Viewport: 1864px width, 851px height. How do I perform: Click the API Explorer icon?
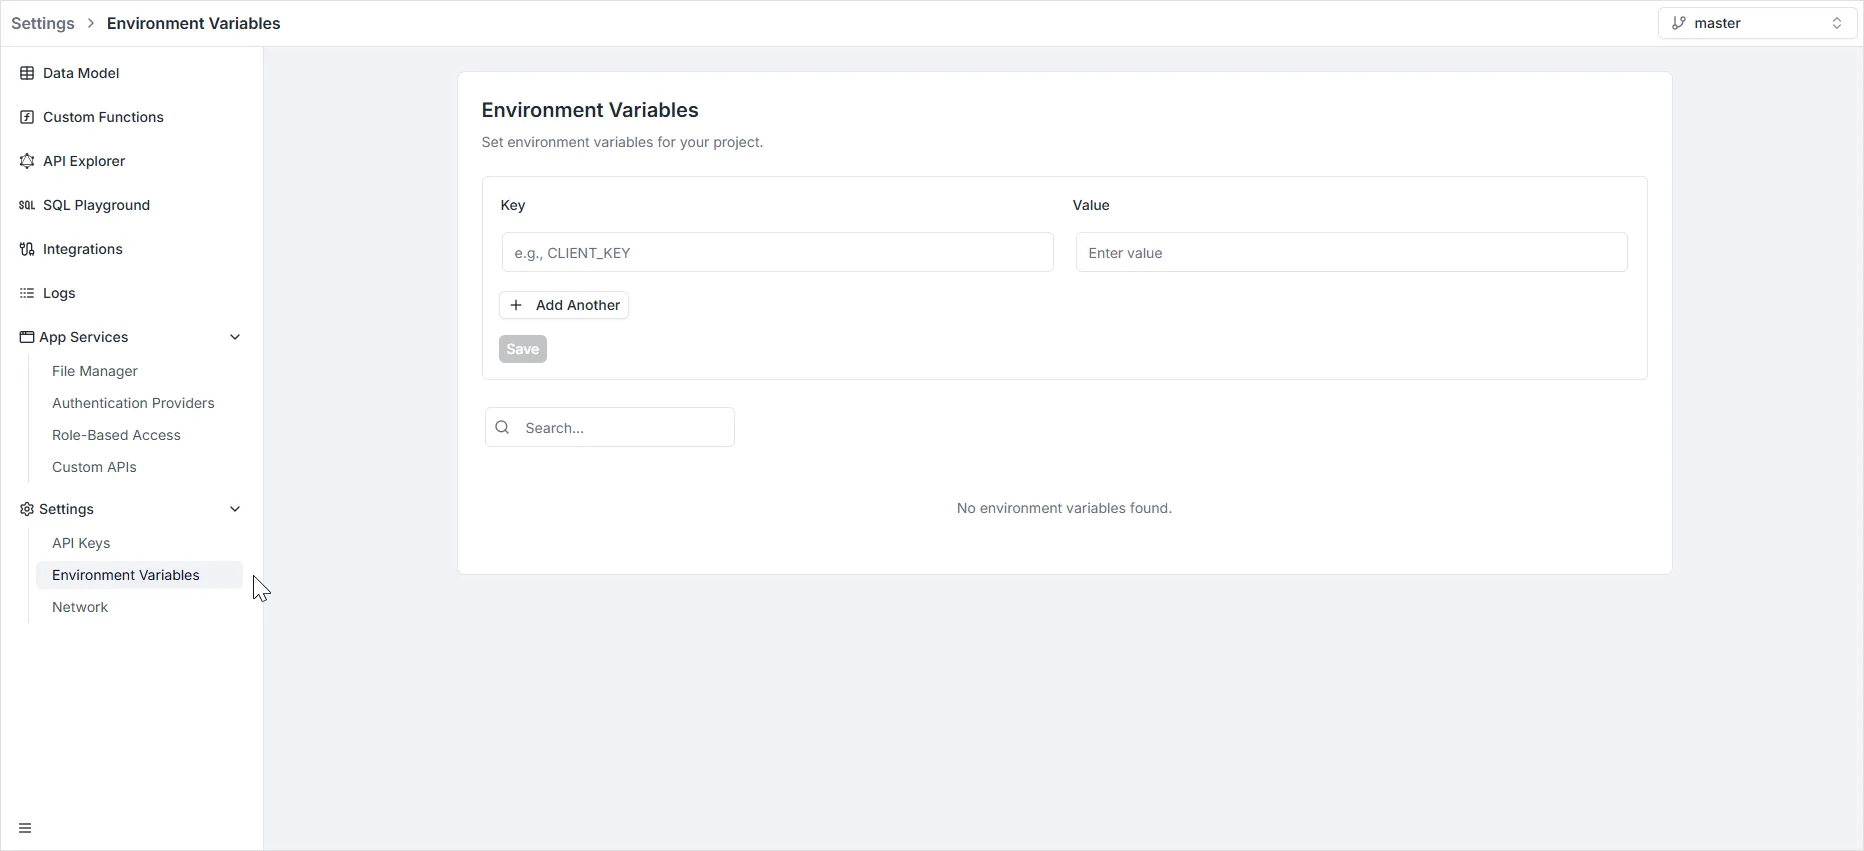[27, 161]
